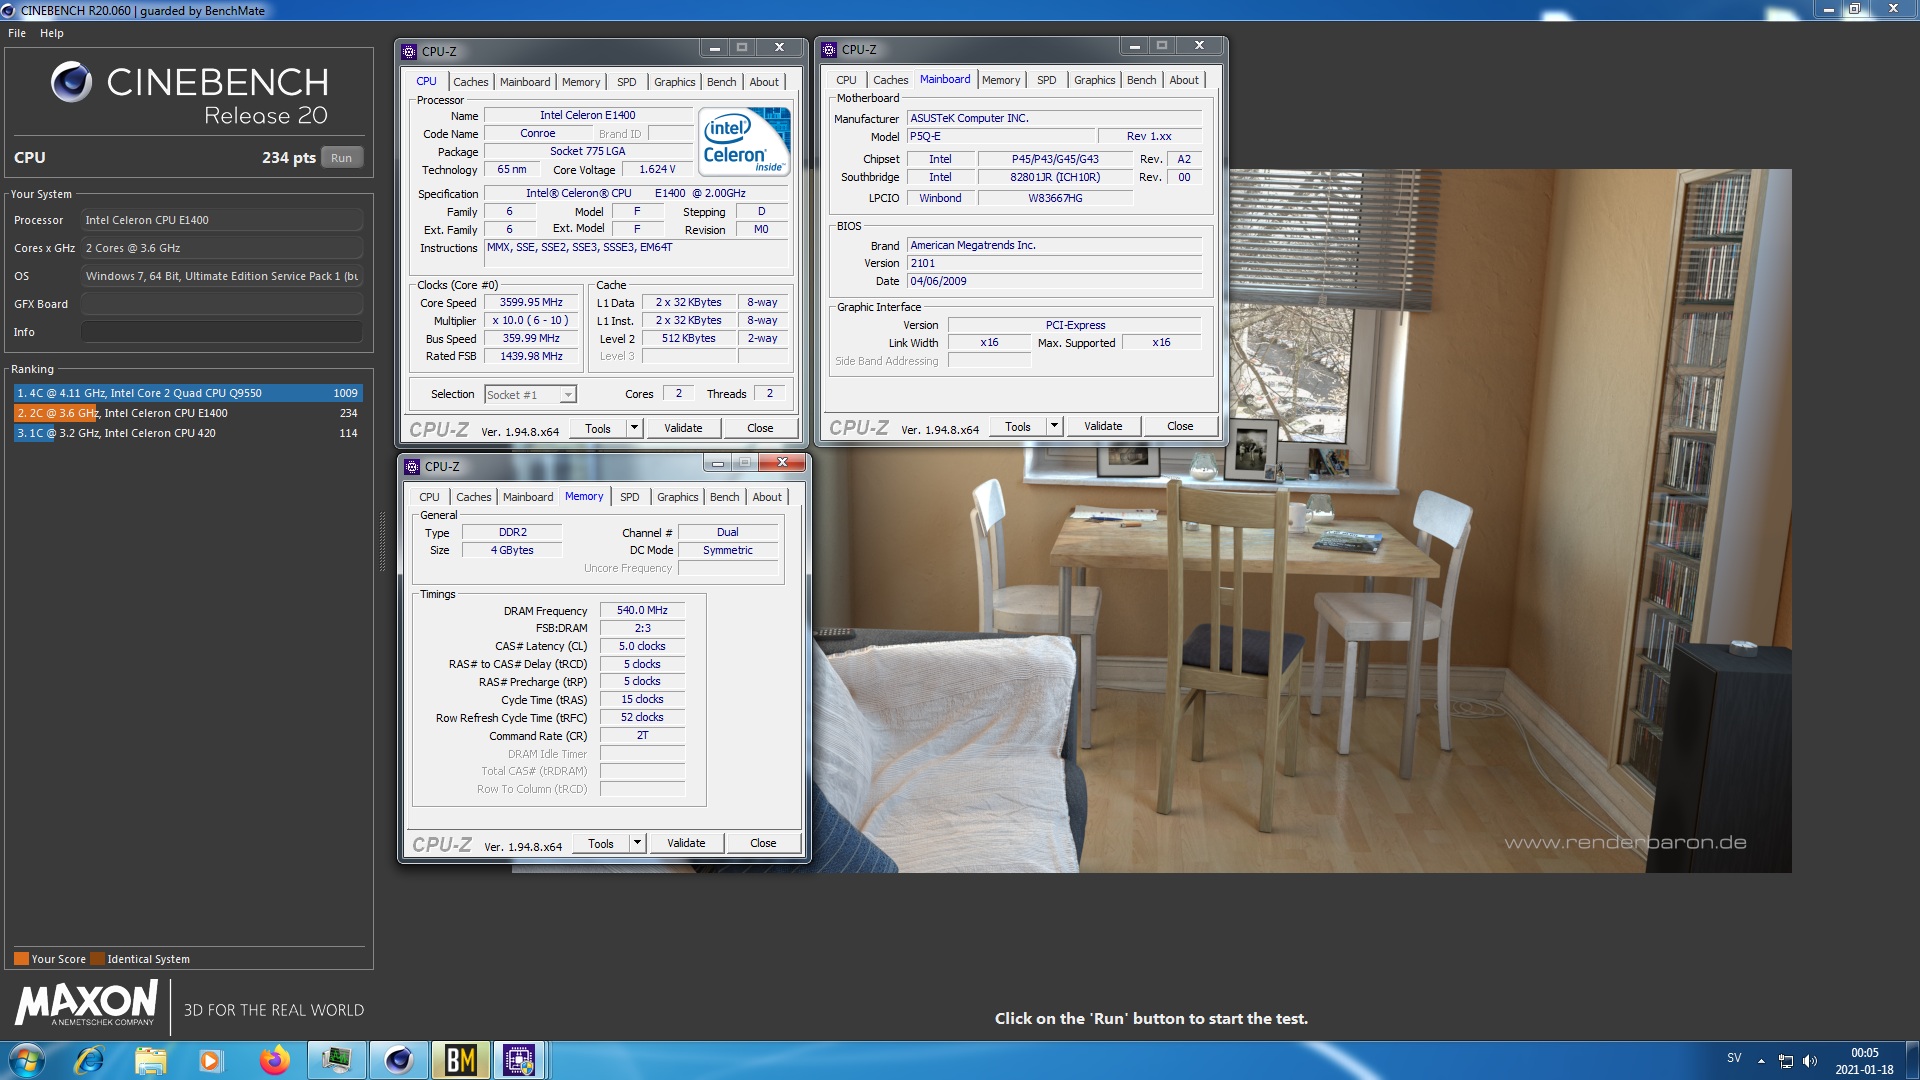The image size is (1920, 1080).
Task: Show hidden tray icons arrow
Action: point(1761,1061)
